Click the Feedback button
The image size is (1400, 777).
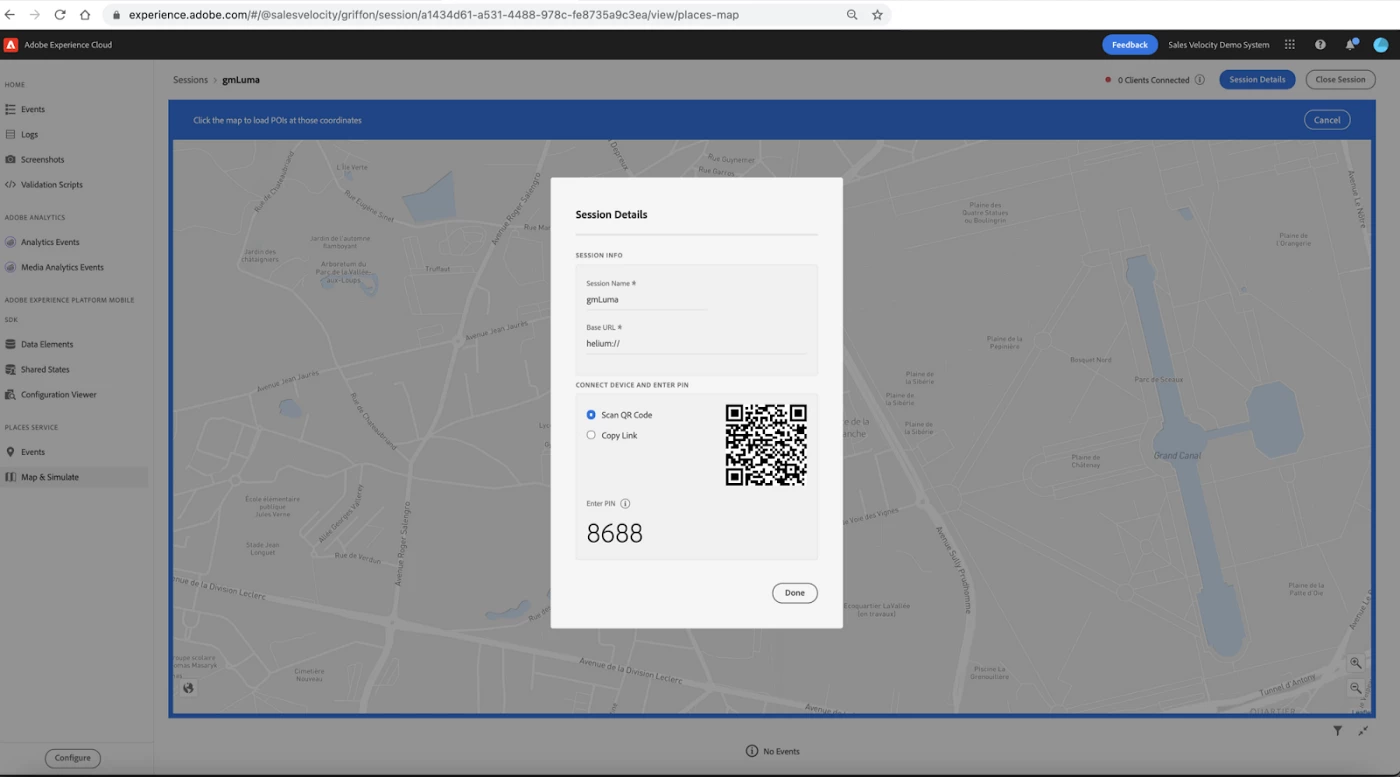1130,45
